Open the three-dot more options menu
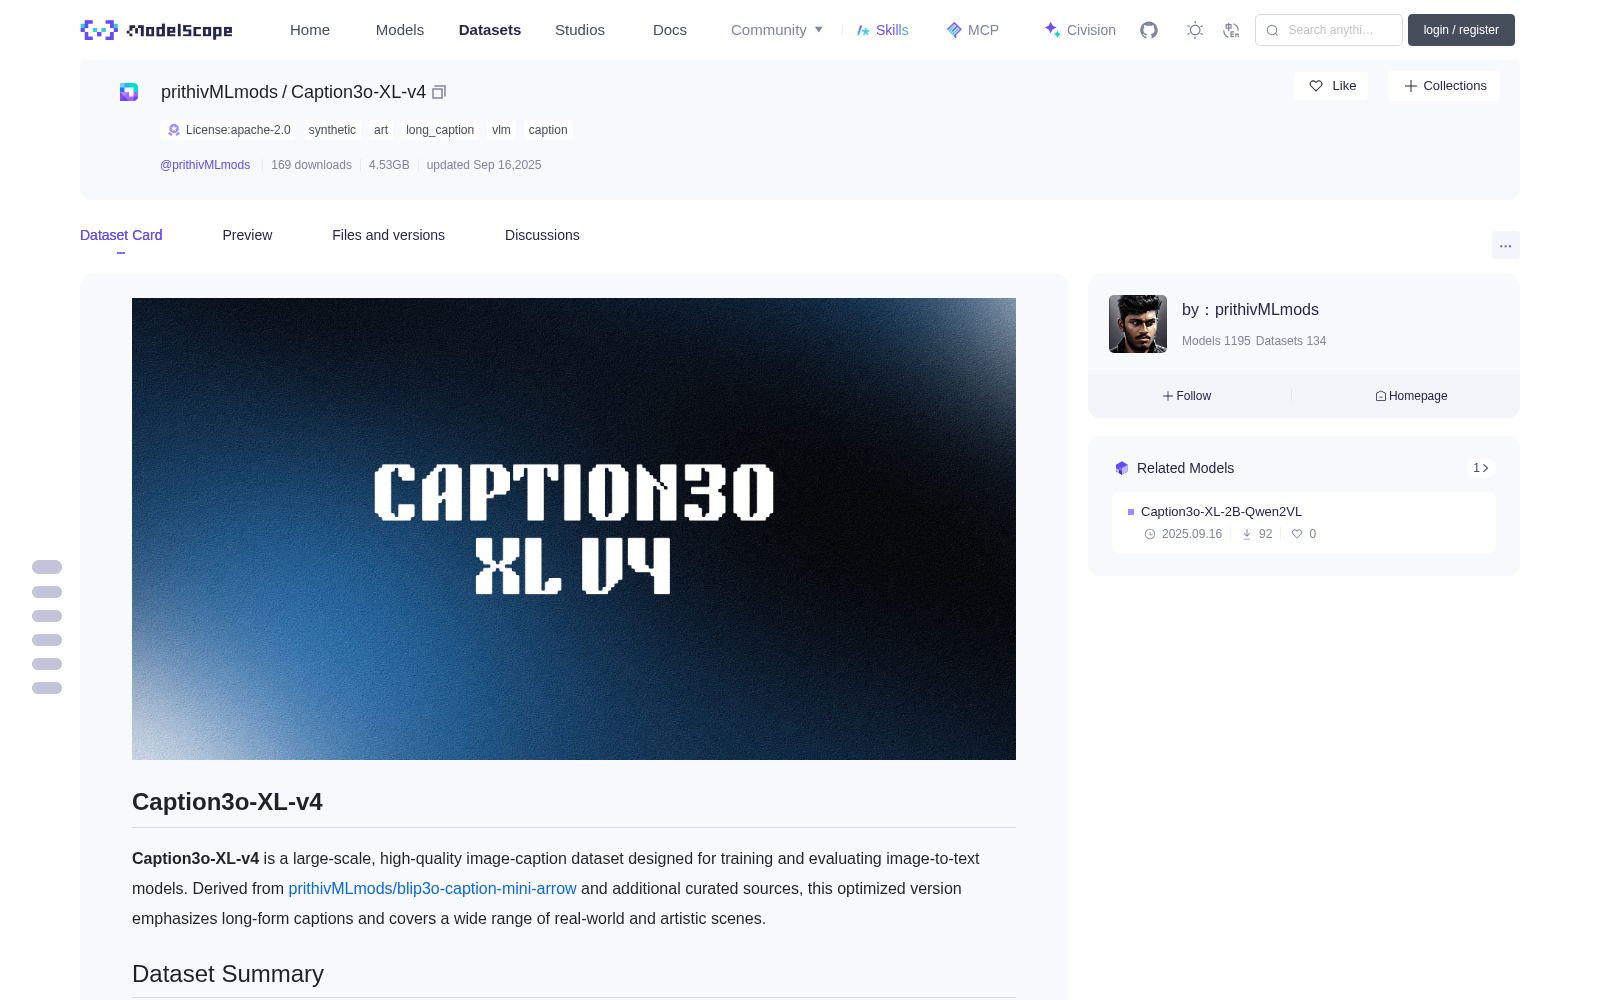The image size is (1600, 1000). point(1505,245)
